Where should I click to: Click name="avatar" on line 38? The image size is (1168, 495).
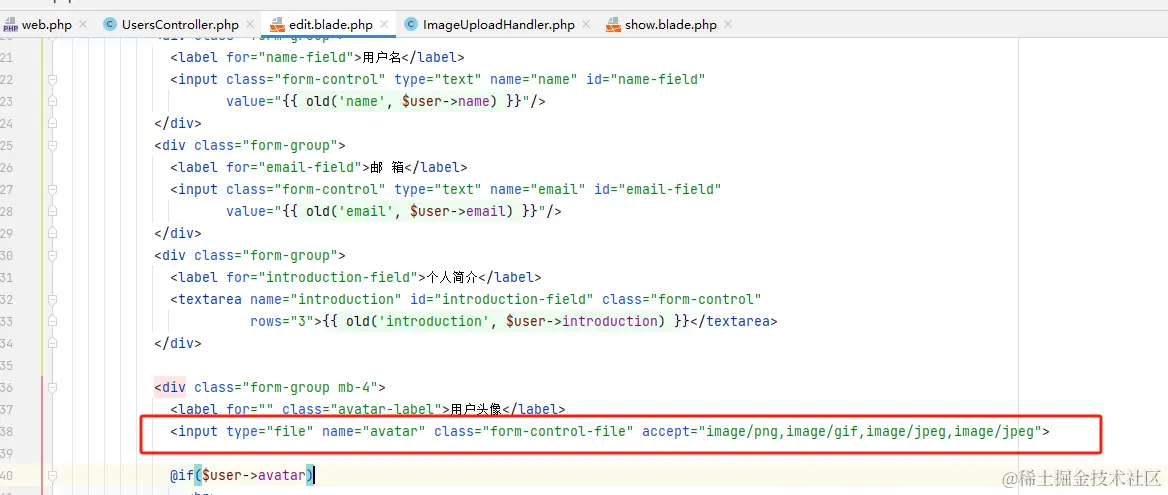[374, 431]
